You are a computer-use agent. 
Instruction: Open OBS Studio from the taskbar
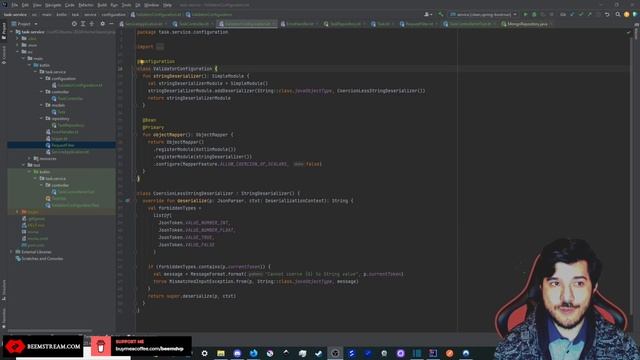point(335,353)
